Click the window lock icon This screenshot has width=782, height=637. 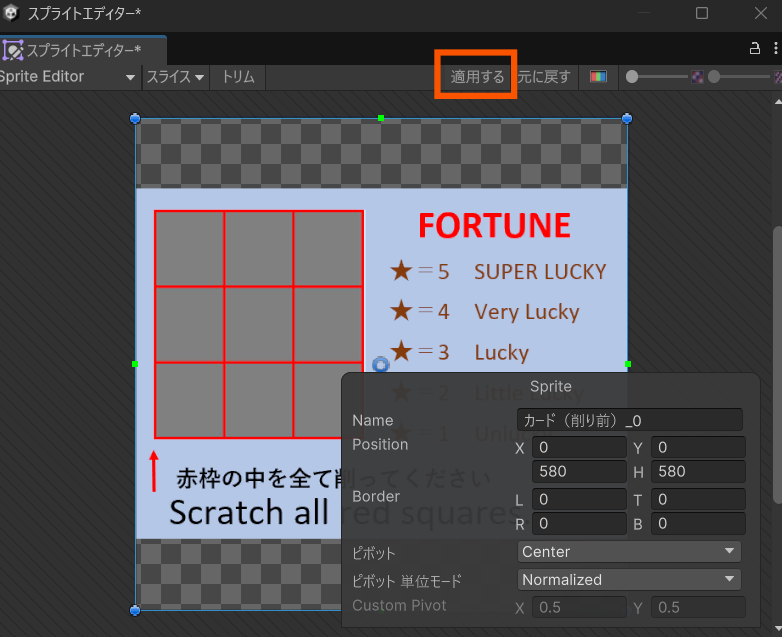pyautogui.click(x=755, y=48)
